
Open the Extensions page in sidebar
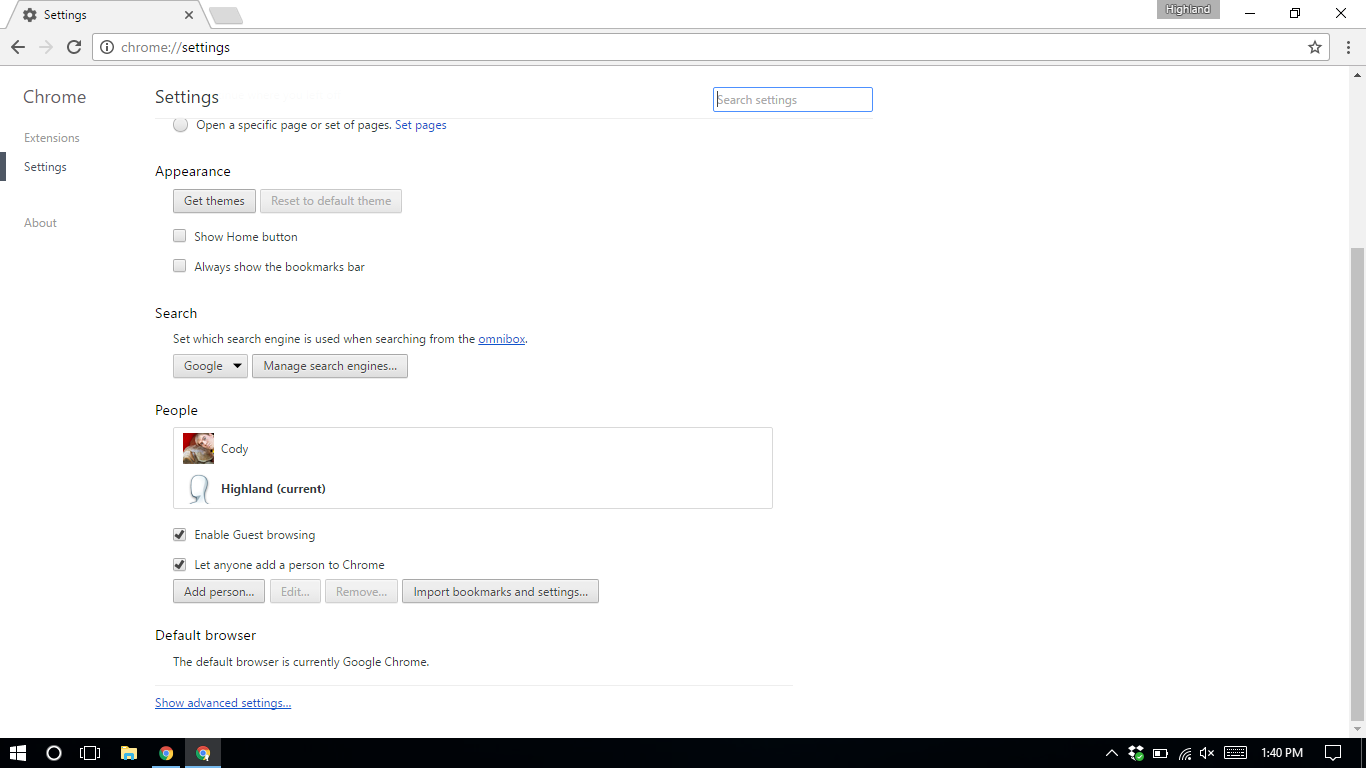click(52, 138)
